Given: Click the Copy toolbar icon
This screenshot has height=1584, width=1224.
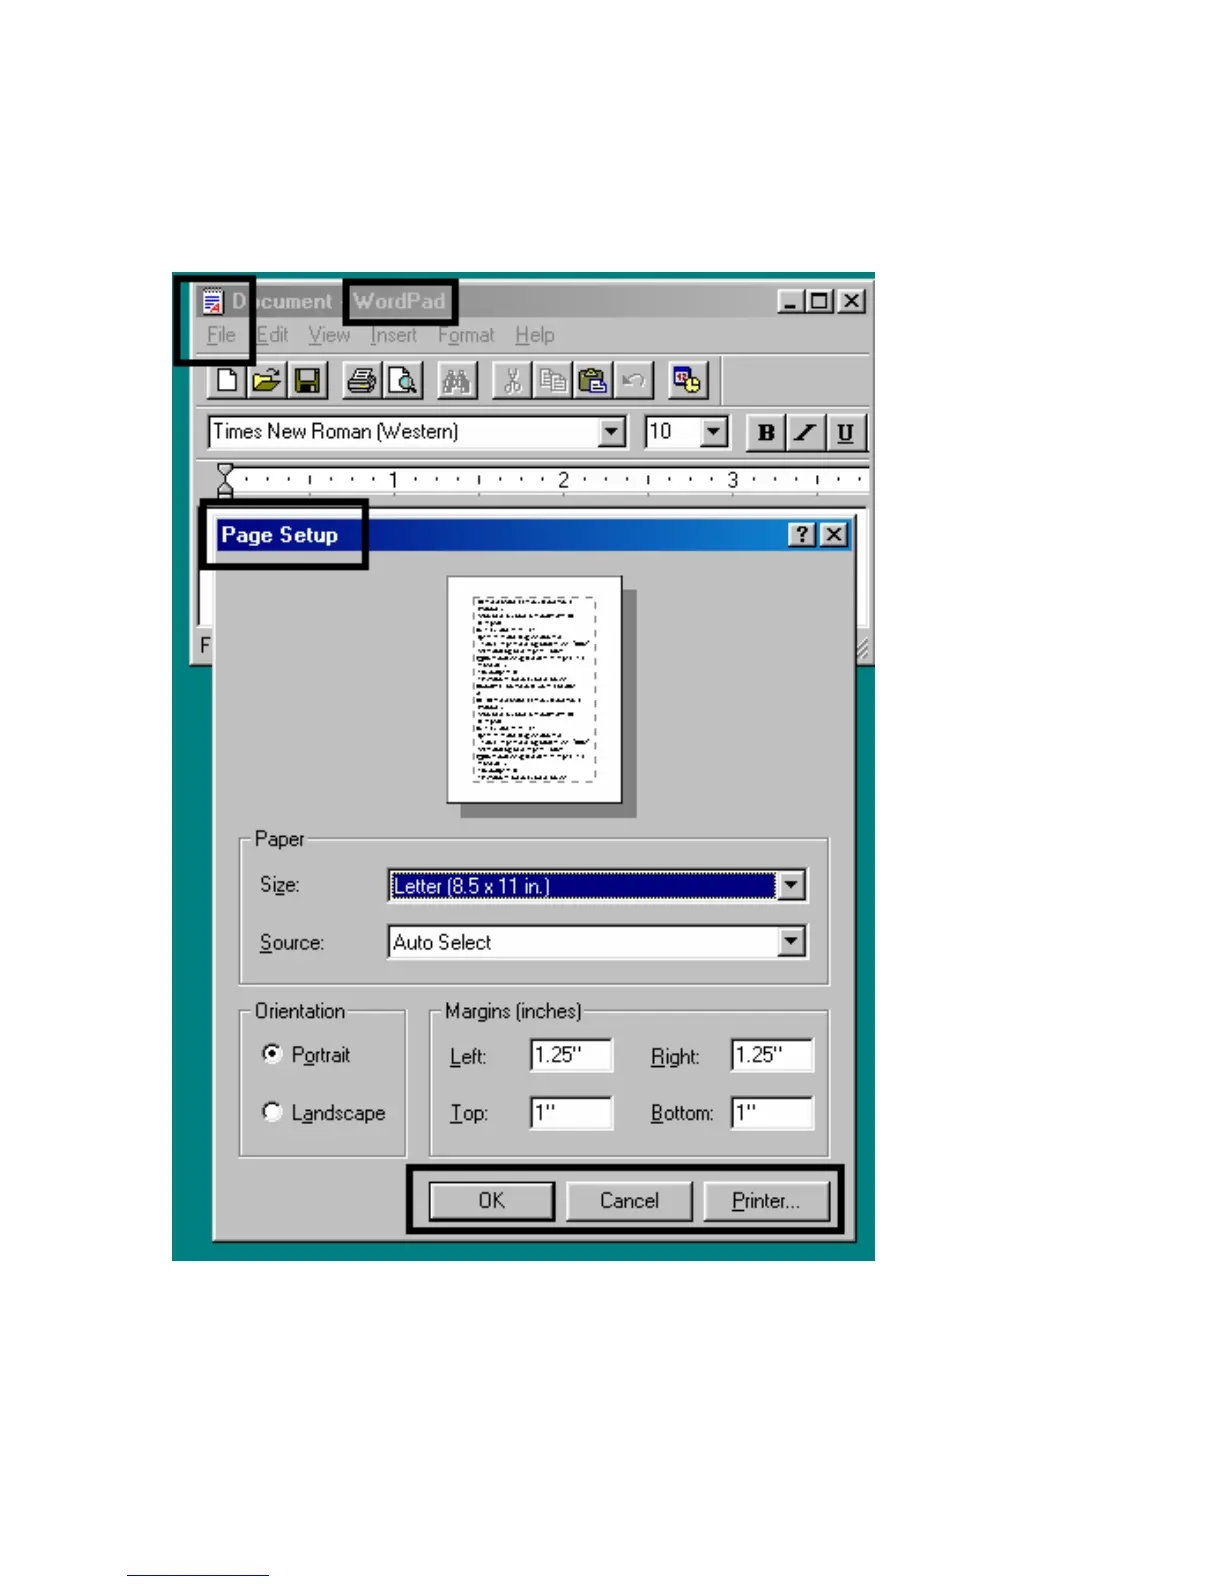Looking at the screenshot, I should pyautogui.click(x=552, y=380).
